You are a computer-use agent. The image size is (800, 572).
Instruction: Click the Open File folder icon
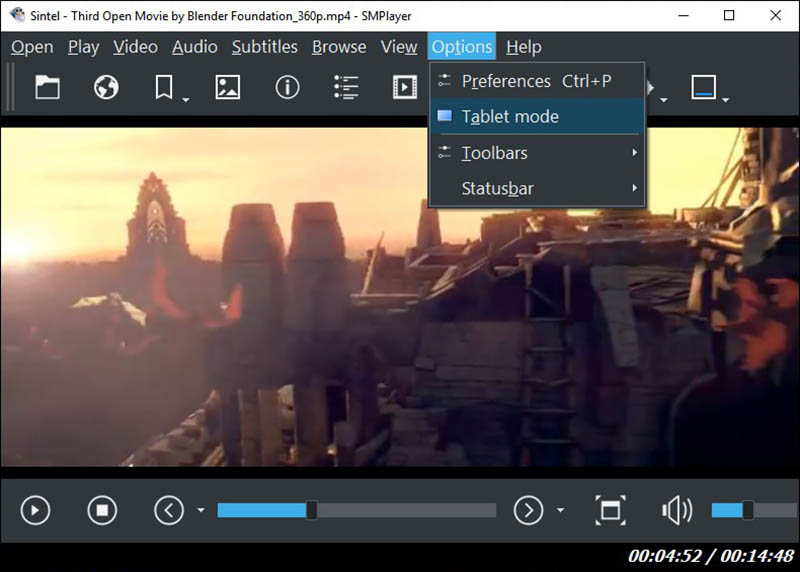(x=47, y=88)
